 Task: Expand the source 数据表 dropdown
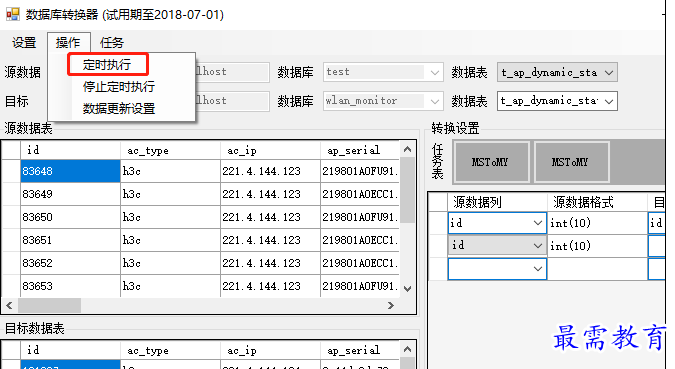coord(609,72)
